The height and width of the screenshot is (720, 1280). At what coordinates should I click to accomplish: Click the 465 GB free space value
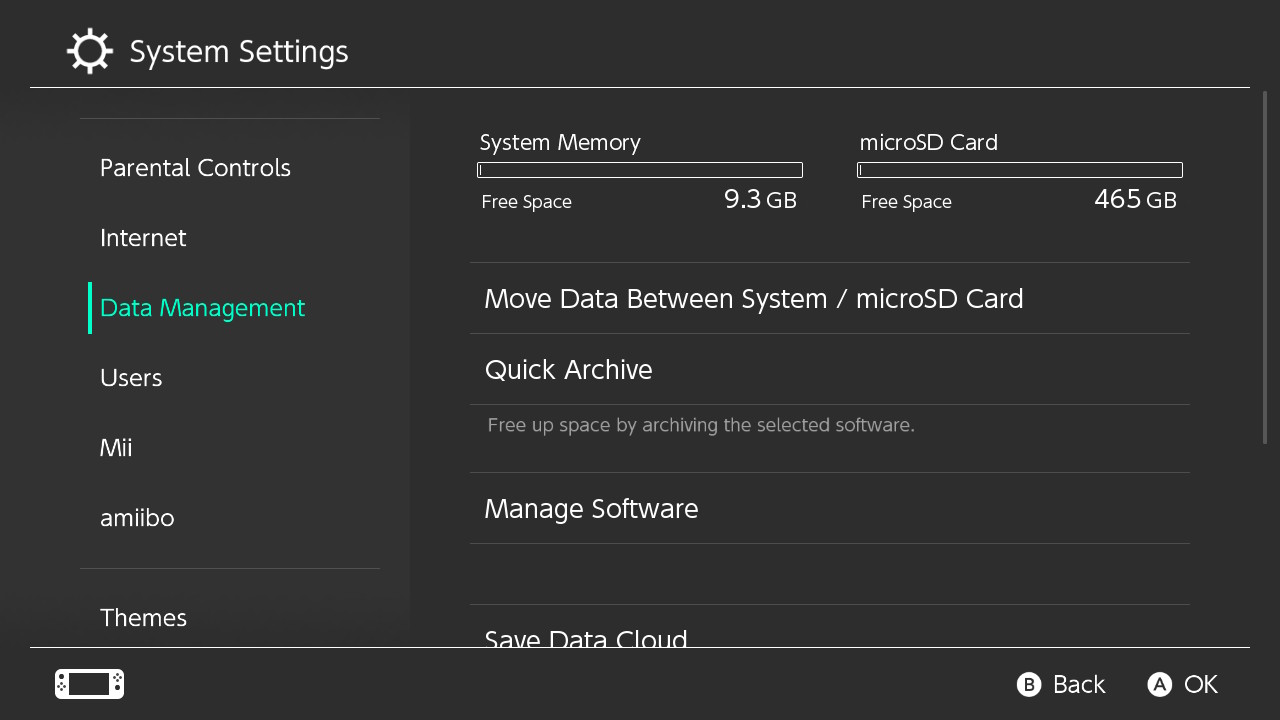[1135, 199]
